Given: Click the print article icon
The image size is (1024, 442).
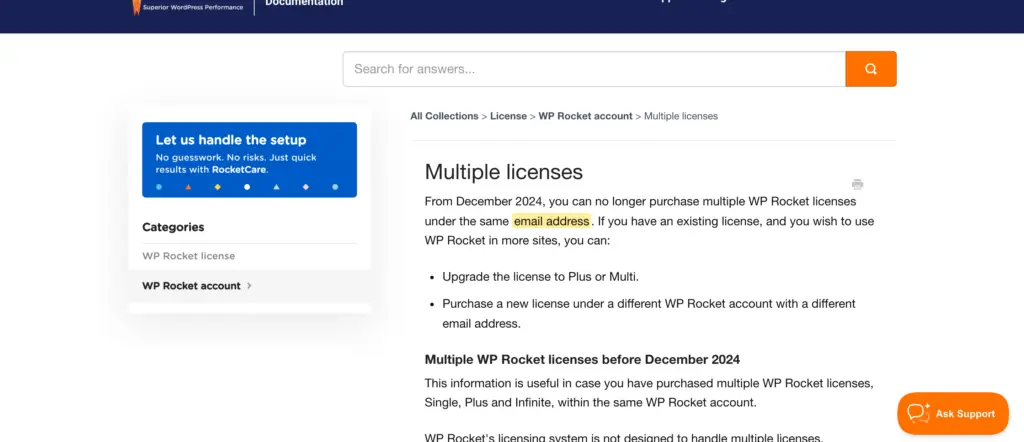Looking at the screenshot, I should coord(857,184).
